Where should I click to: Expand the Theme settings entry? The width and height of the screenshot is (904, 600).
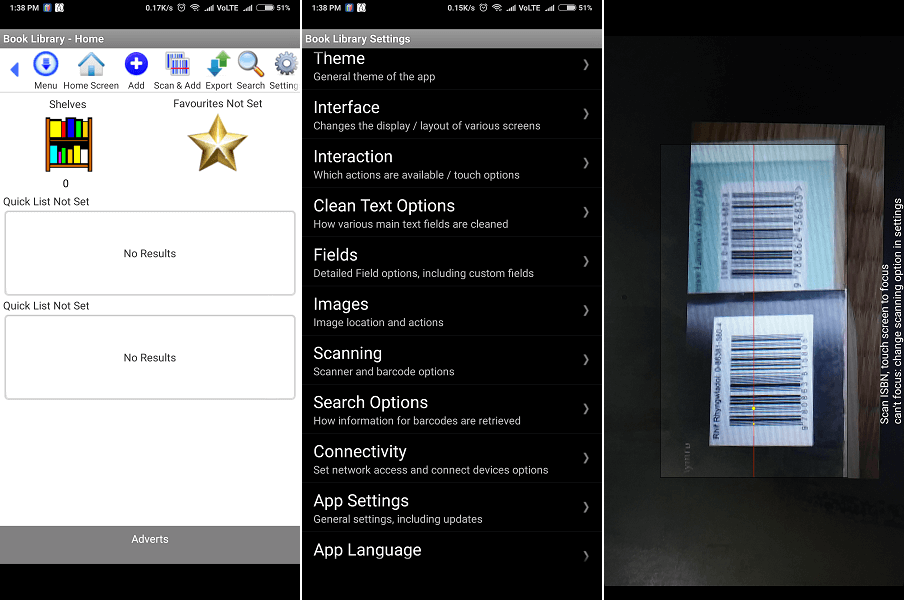451,66
